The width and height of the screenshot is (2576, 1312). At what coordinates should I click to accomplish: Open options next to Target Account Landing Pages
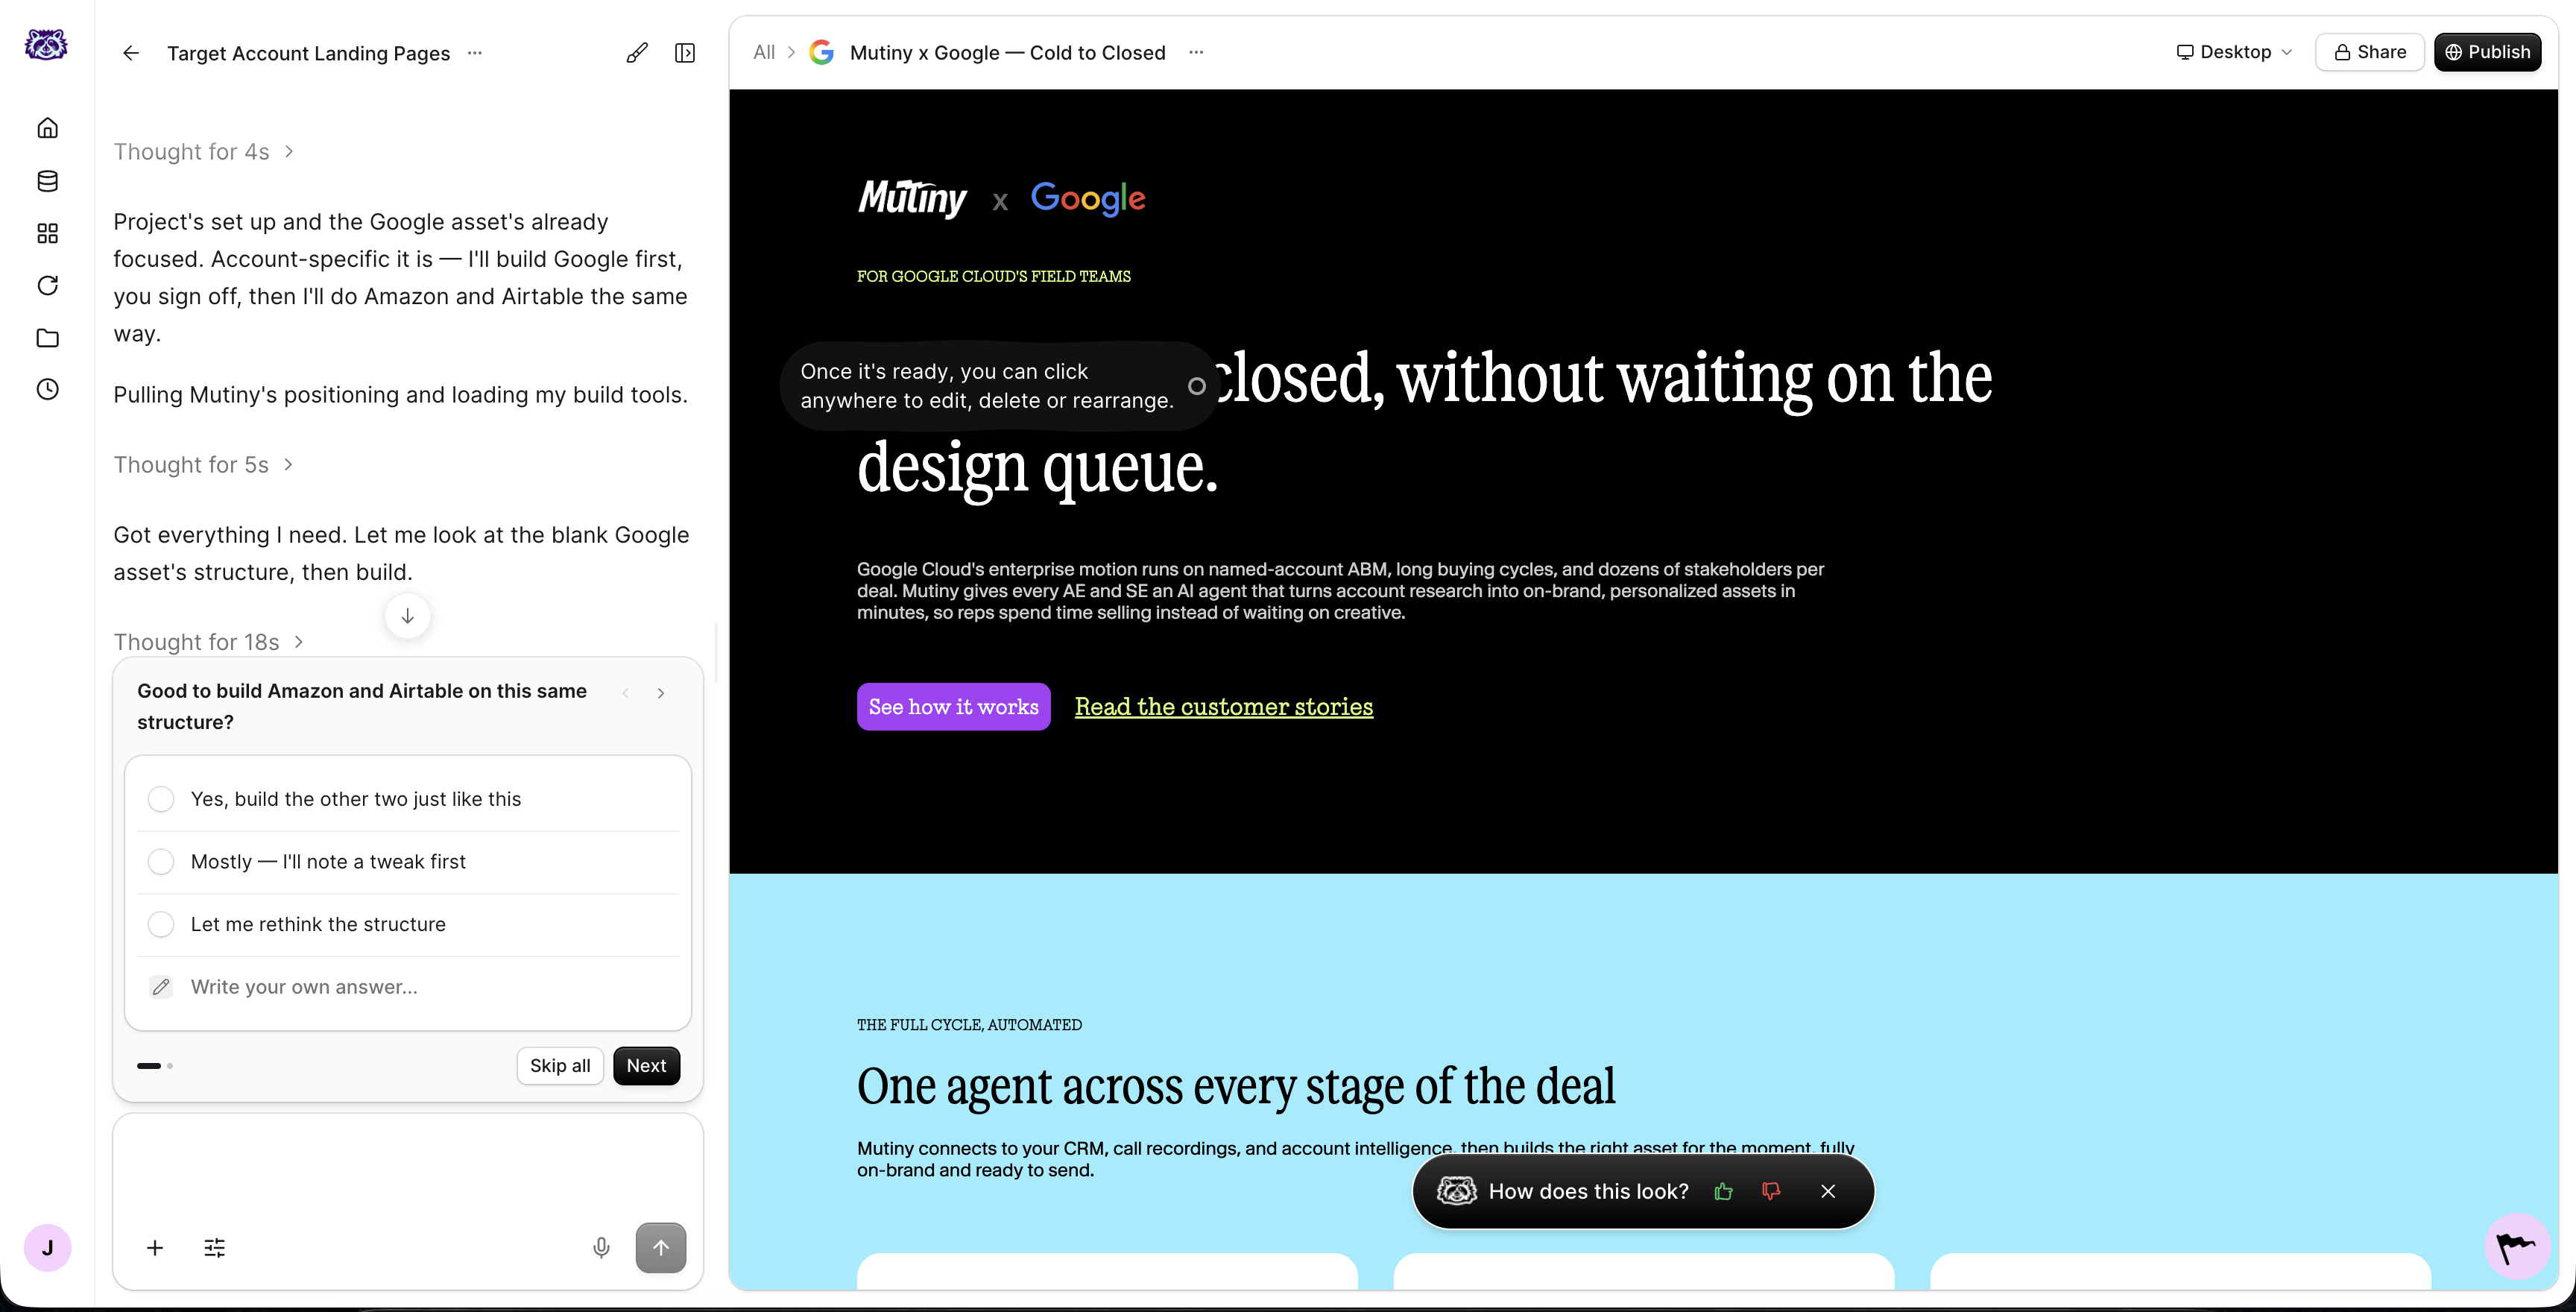[475, 53]
